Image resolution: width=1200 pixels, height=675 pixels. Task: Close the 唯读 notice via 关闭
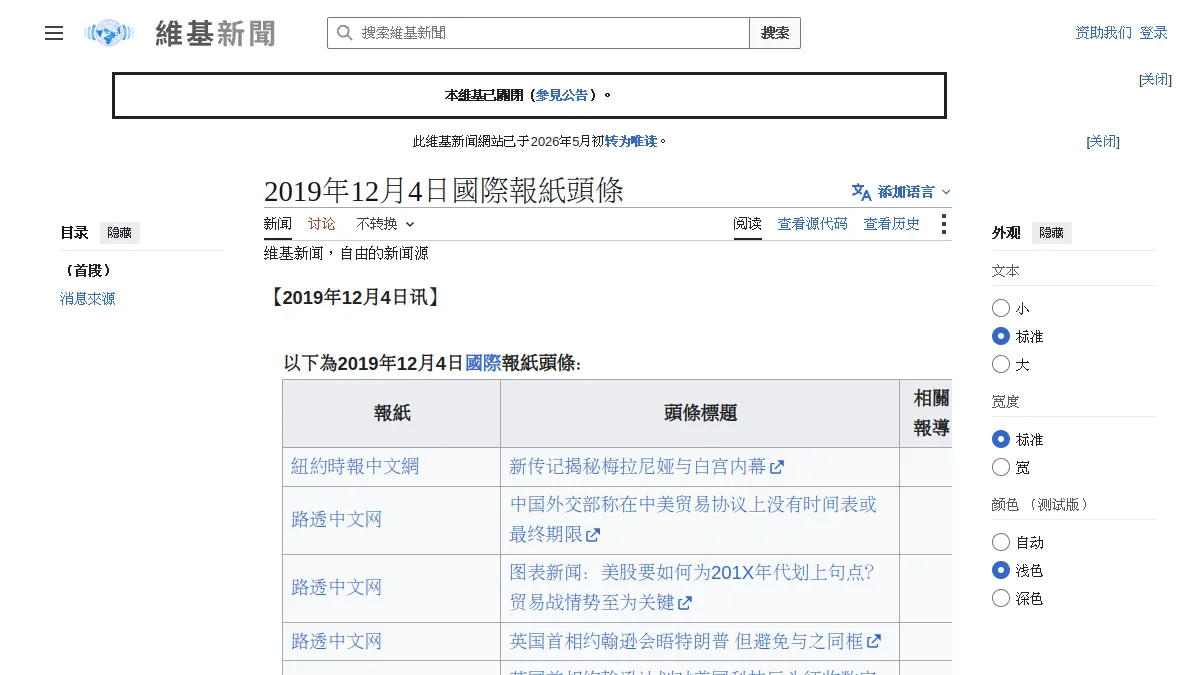coord(1103,142)
